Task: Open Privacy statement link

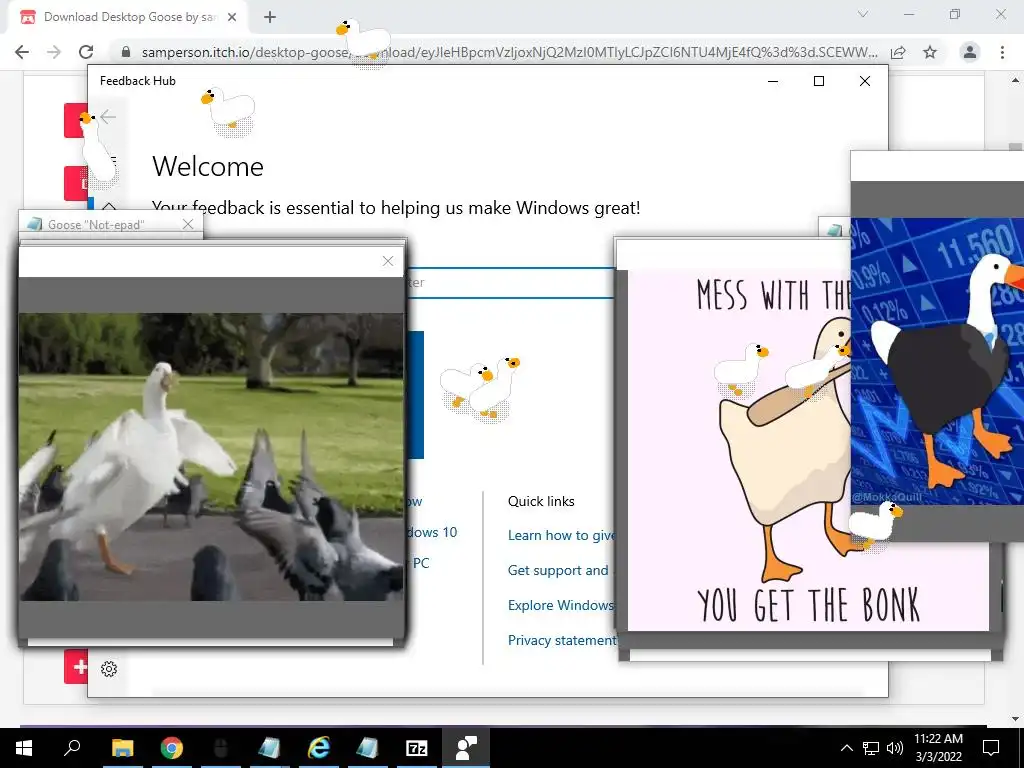Action: pyautogui.click(x=562, y=640)
